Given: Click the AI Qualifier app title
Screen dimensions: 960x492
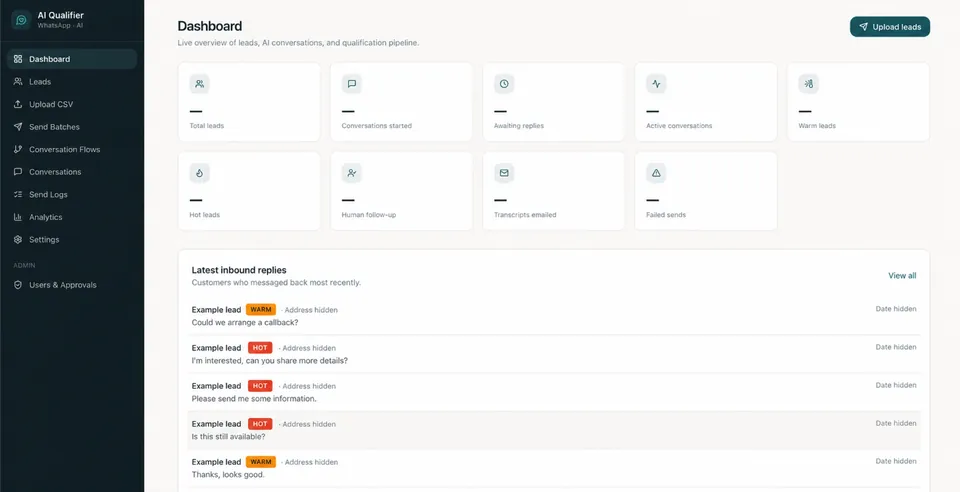Looking at the screenshot, I should pyautogui.click(x=61, y=15).
